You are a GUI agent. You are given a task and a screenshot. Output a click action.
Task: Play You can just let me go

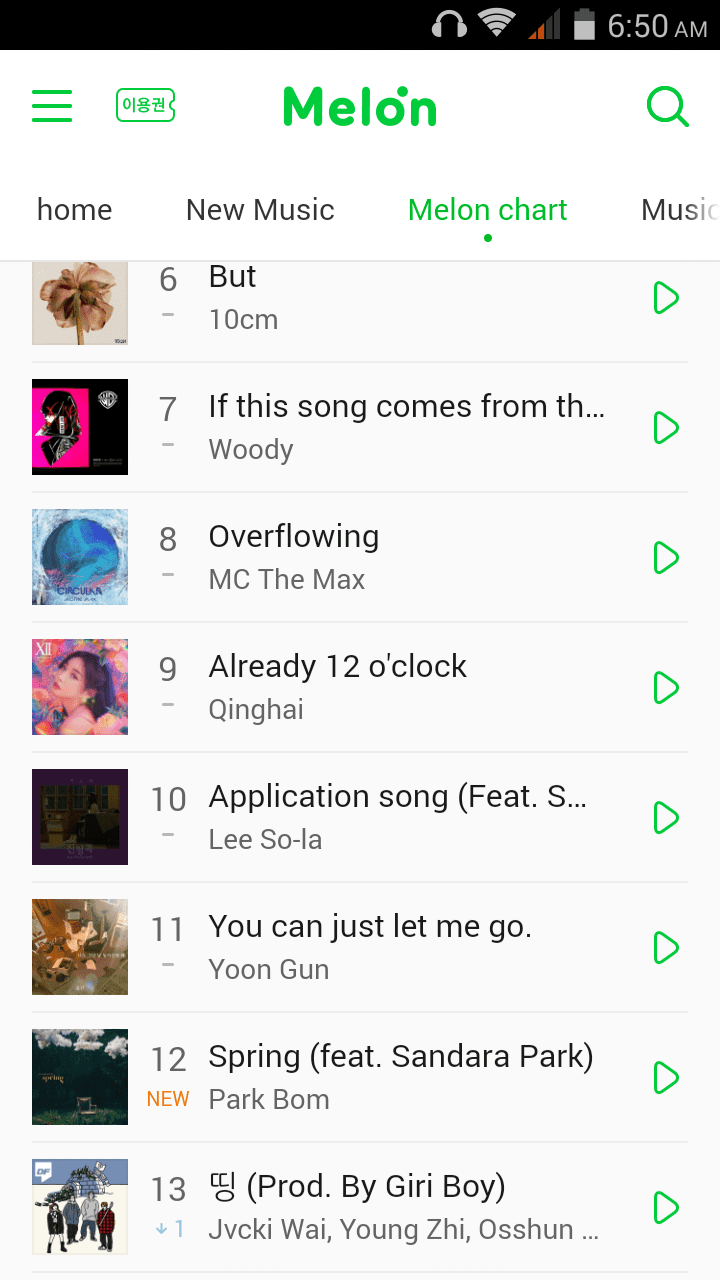(666, 948)
